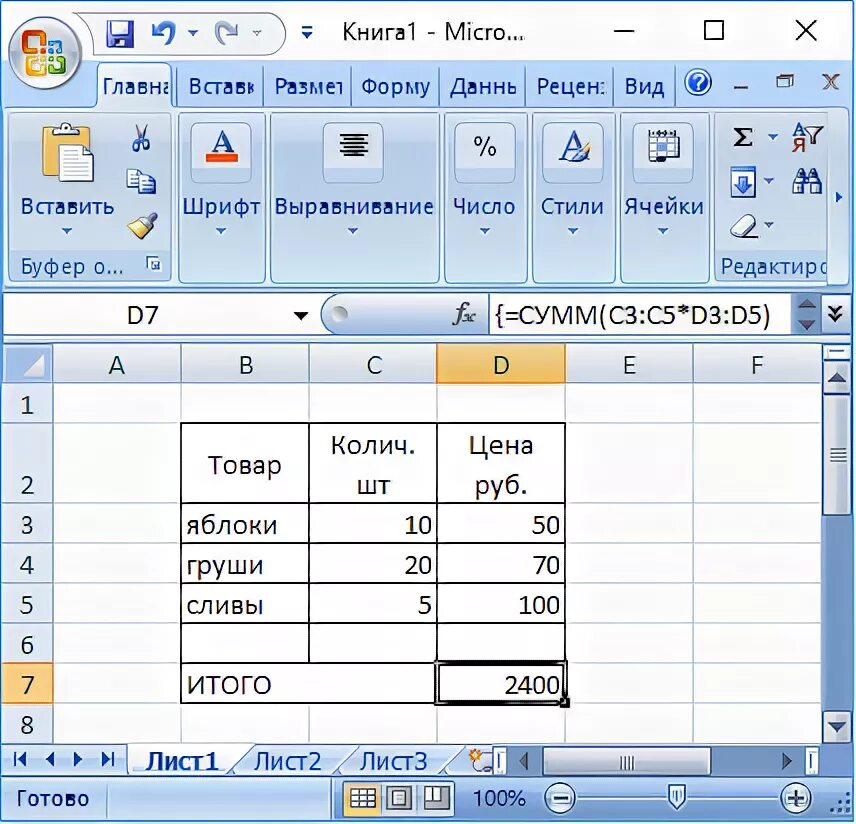856x824 pixels.
Task: Click the AutoSum sigma icon
Action: 742,137
